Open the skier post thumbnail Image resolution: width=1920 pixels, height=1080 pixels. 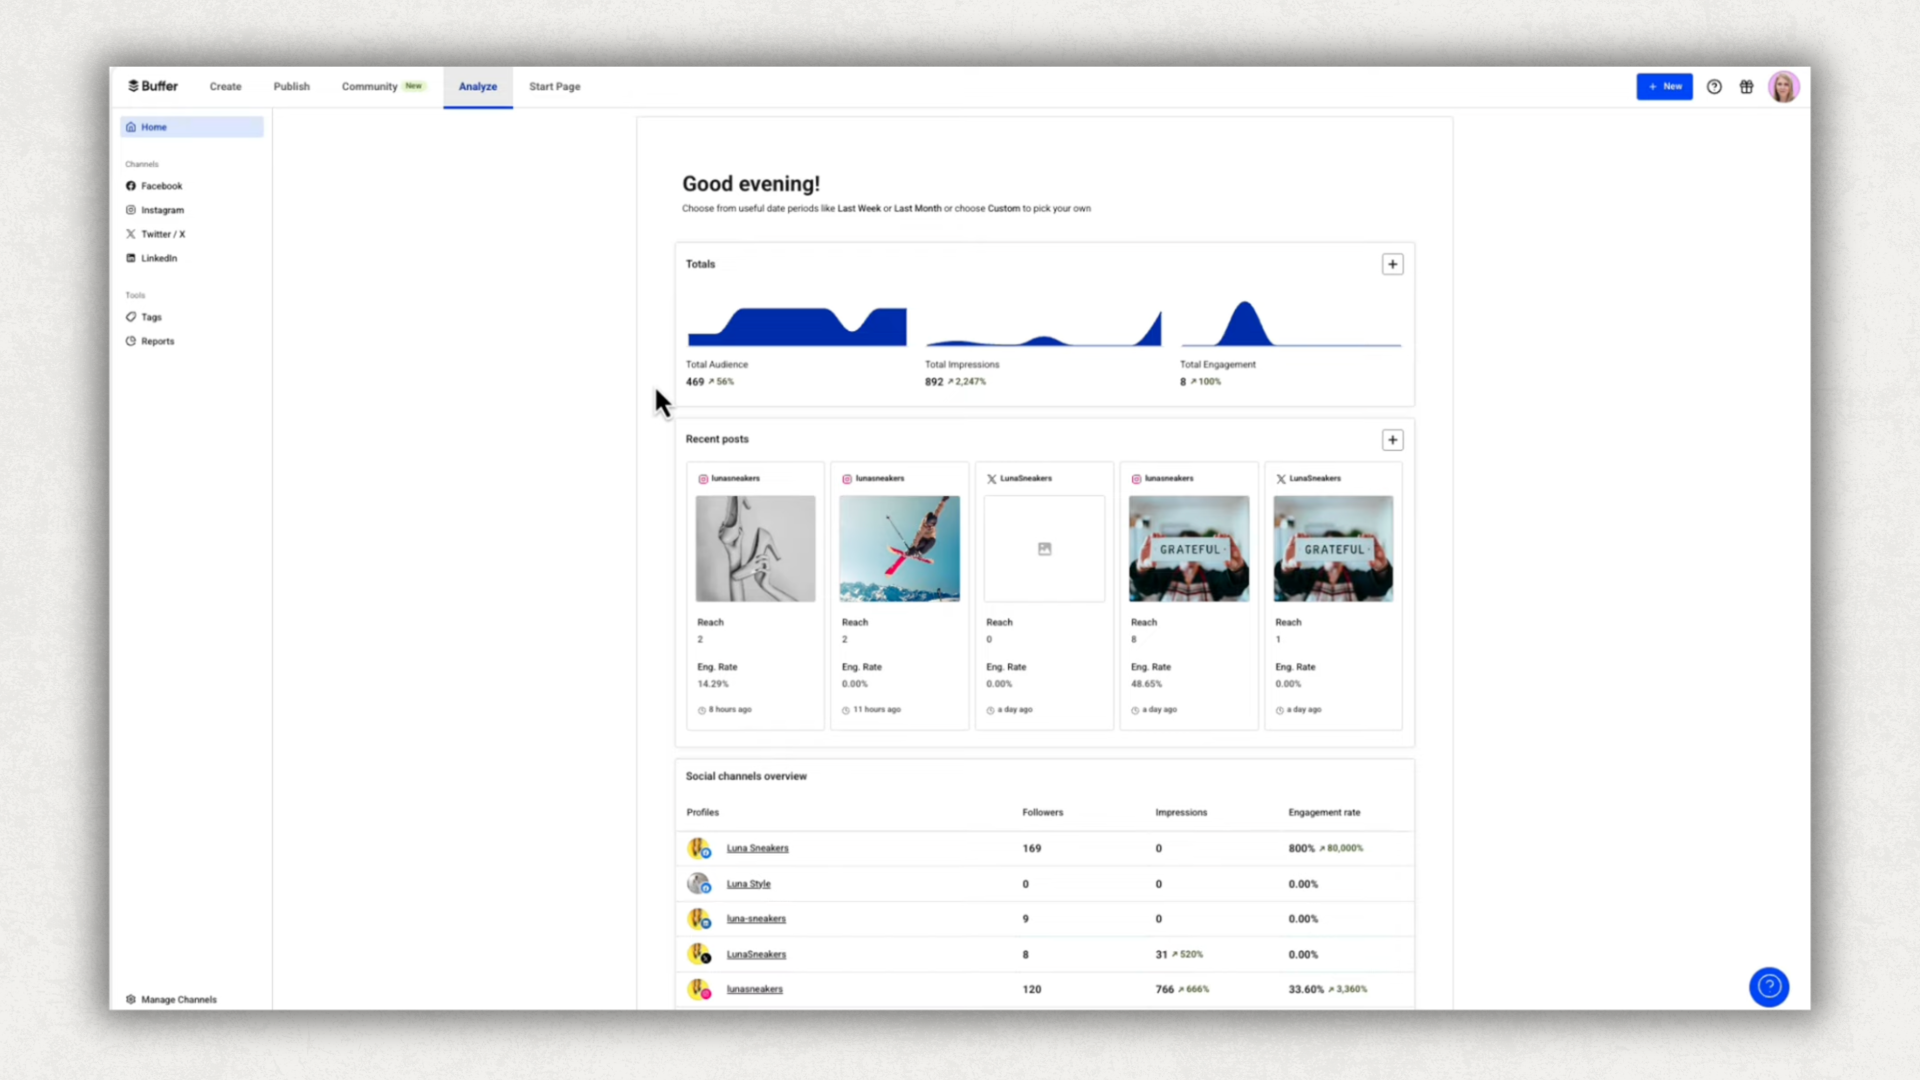899,549
